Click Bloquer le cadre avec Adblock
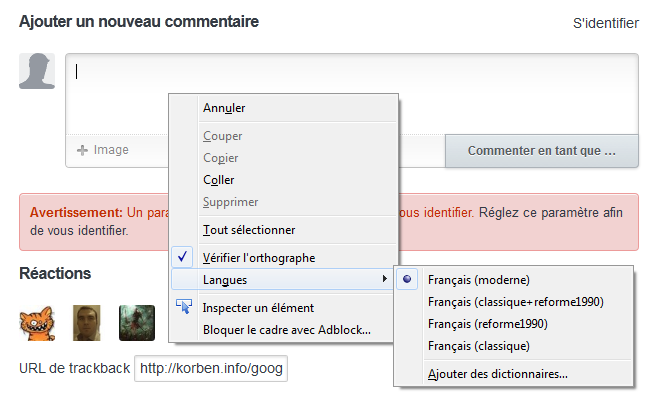This screenshot has width=659, height=402. tap(286, 329)
